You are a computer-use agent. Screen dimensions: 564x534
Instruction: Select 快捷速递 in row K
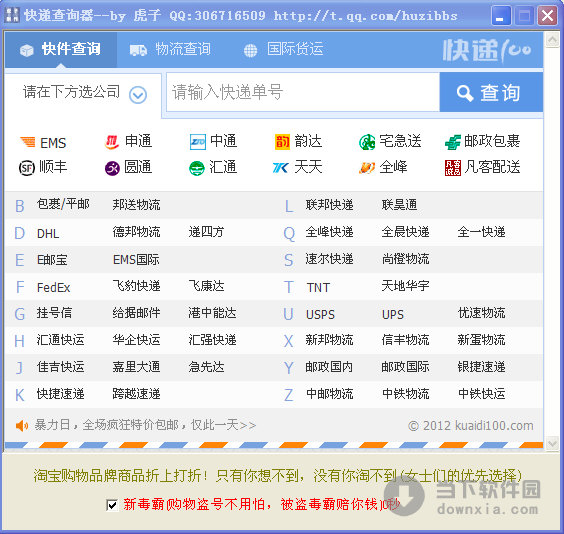click(x=60, y=394)
